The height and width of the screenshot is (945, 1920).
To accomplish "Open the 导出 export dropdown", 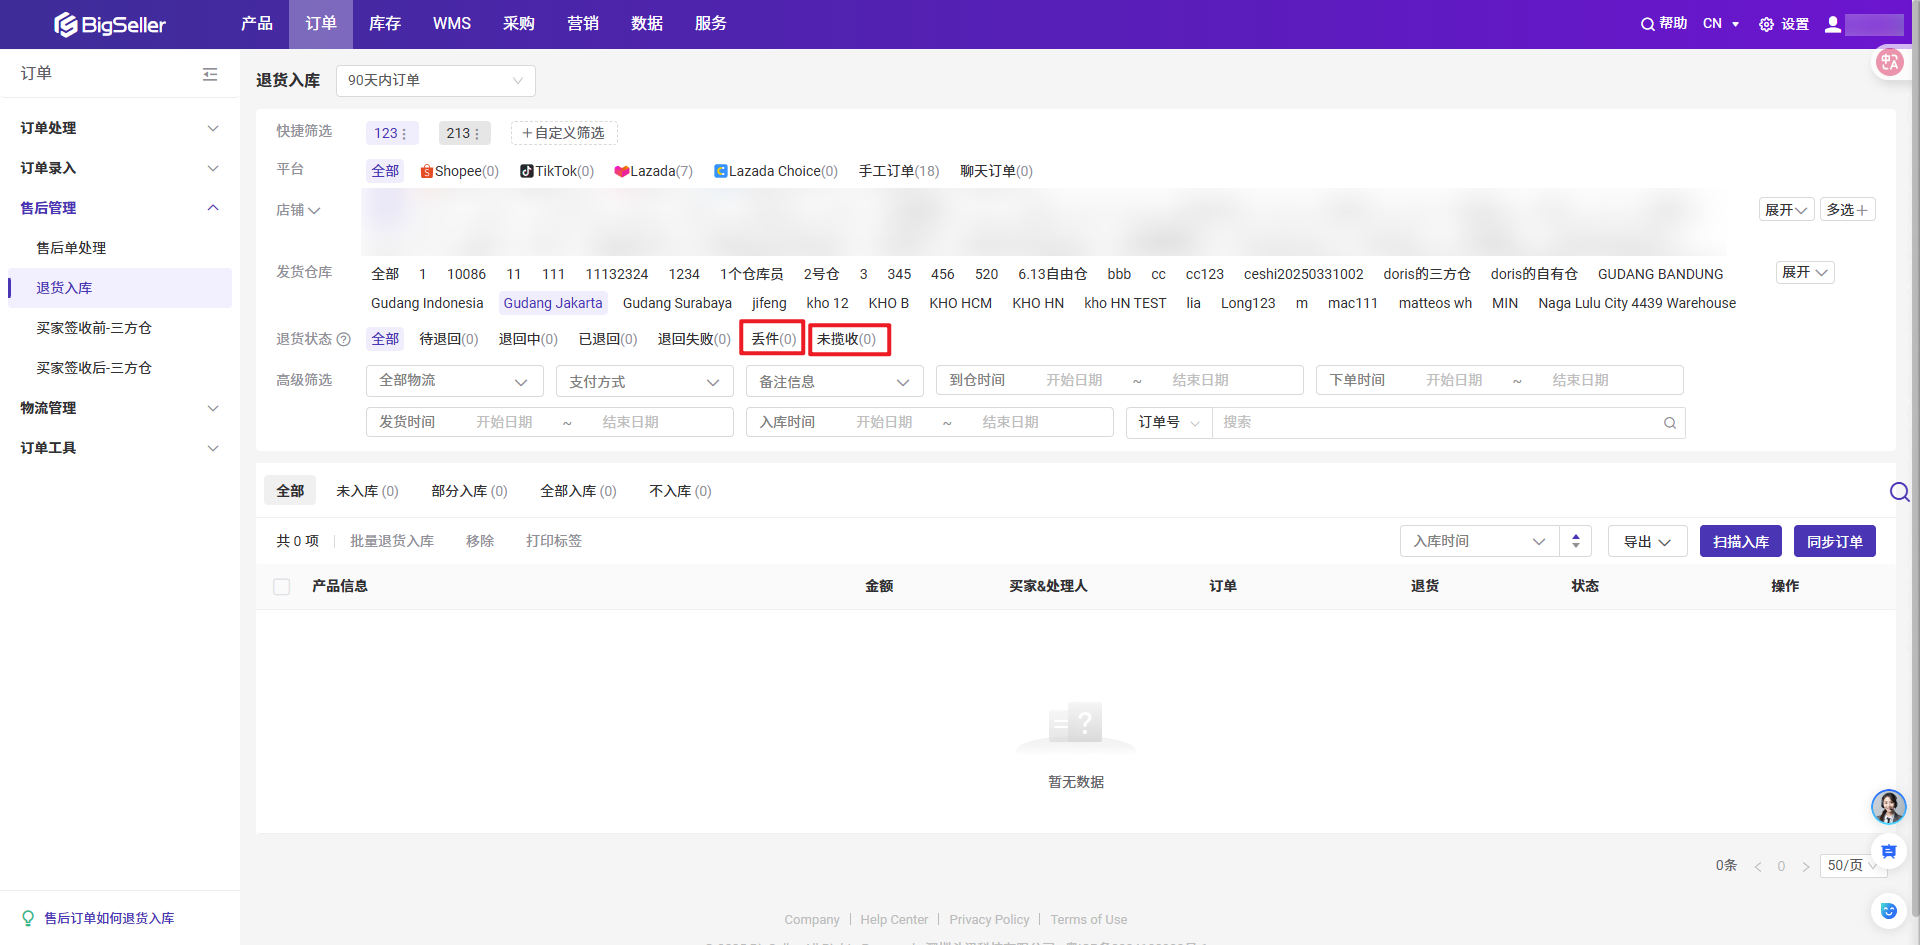I will pos(1648,541).
